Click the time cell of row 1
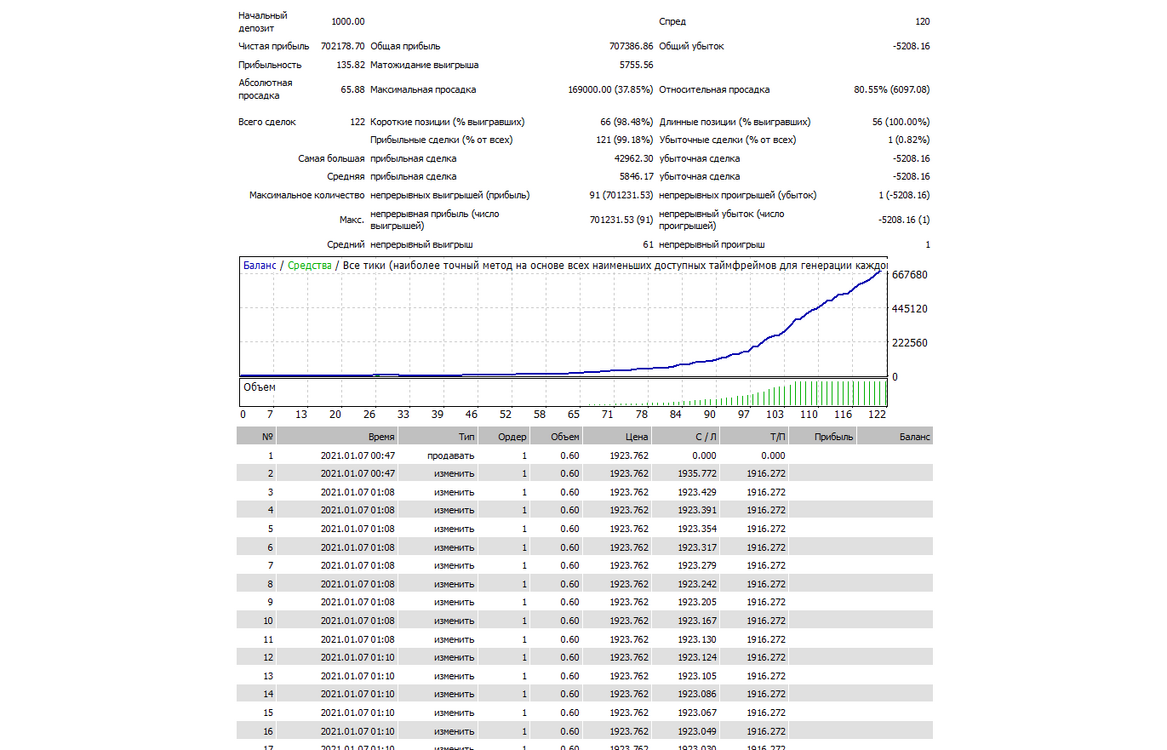 pyautogui.click(x=358, y=455)
